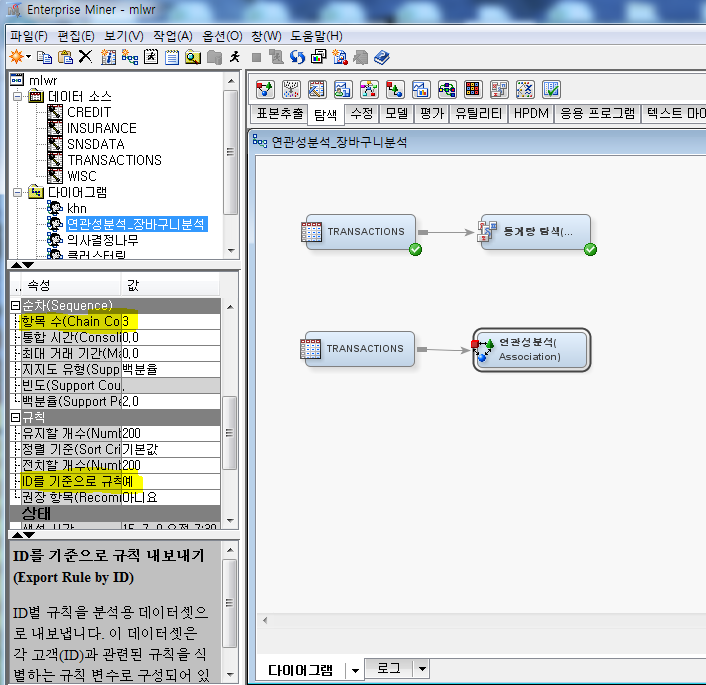The image size is (706, 685).
Task: Select the DMDB node tool icon
Action: coord(317,89)
